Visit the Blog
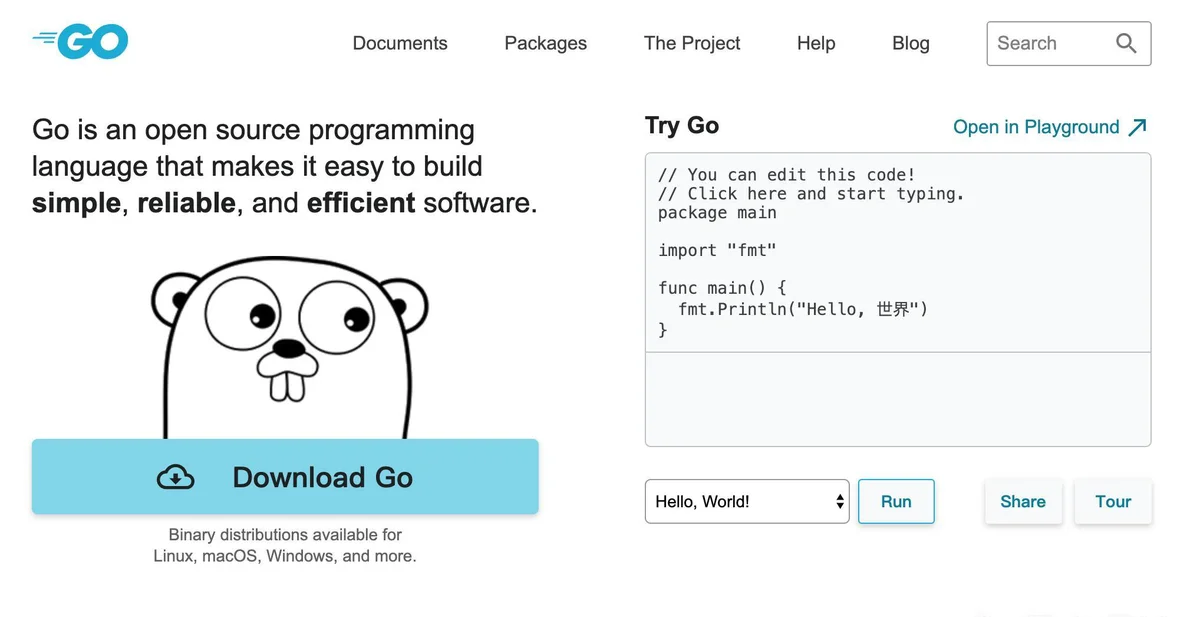Screen dimensions: 1200x617 [x=911, y=43]
